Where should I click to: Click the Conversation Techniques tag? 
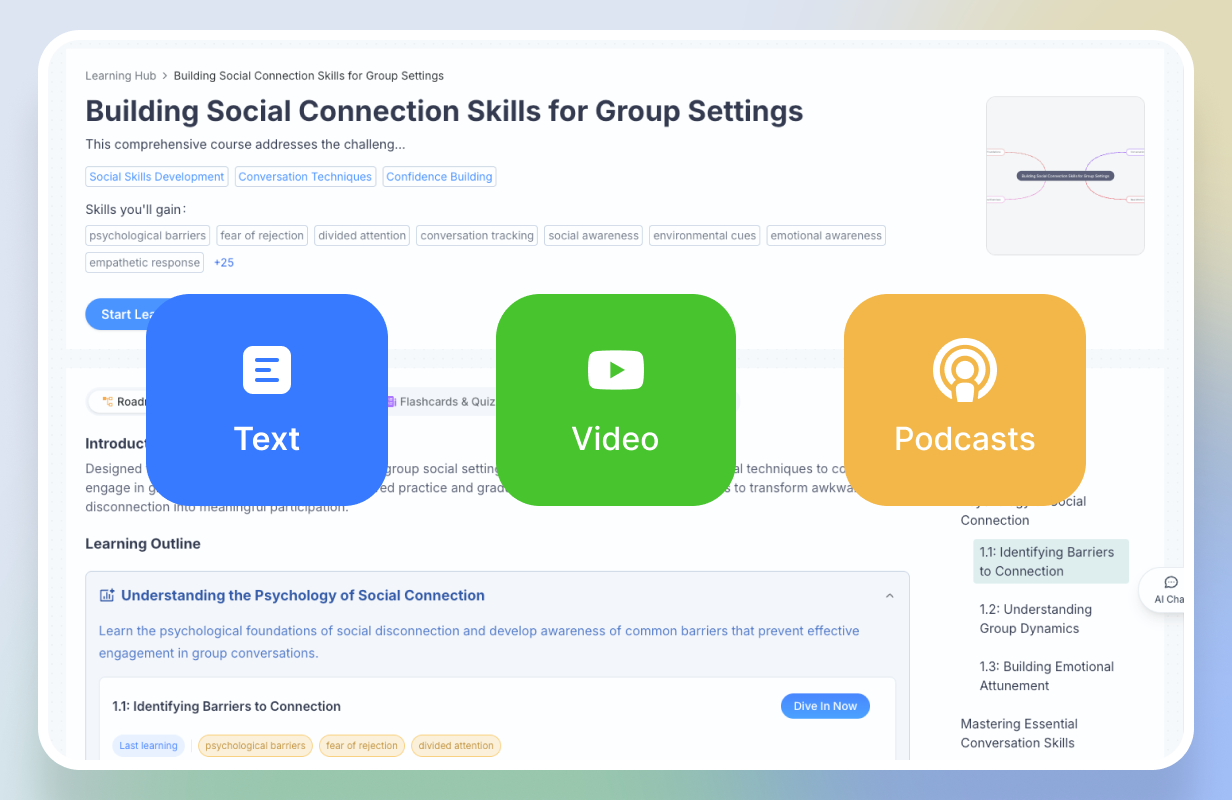(x=306, y=177)
